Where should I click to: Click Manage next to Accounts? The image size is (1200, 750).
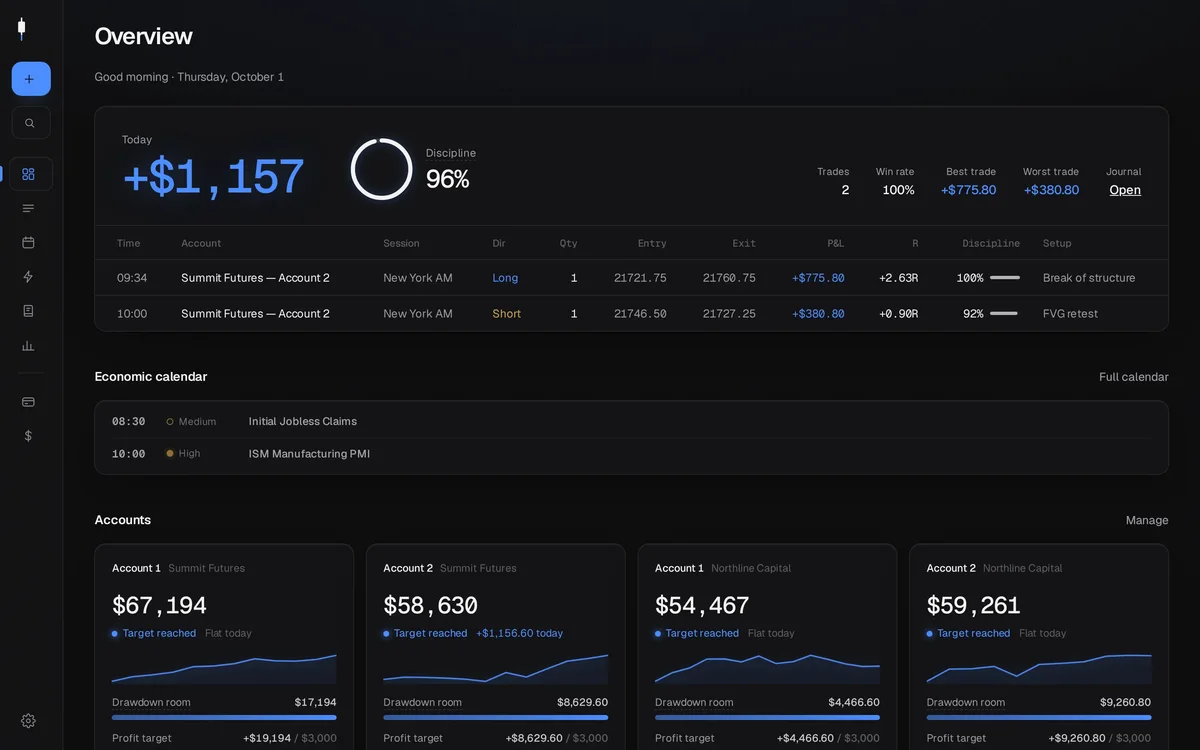tap(1147, 520)
